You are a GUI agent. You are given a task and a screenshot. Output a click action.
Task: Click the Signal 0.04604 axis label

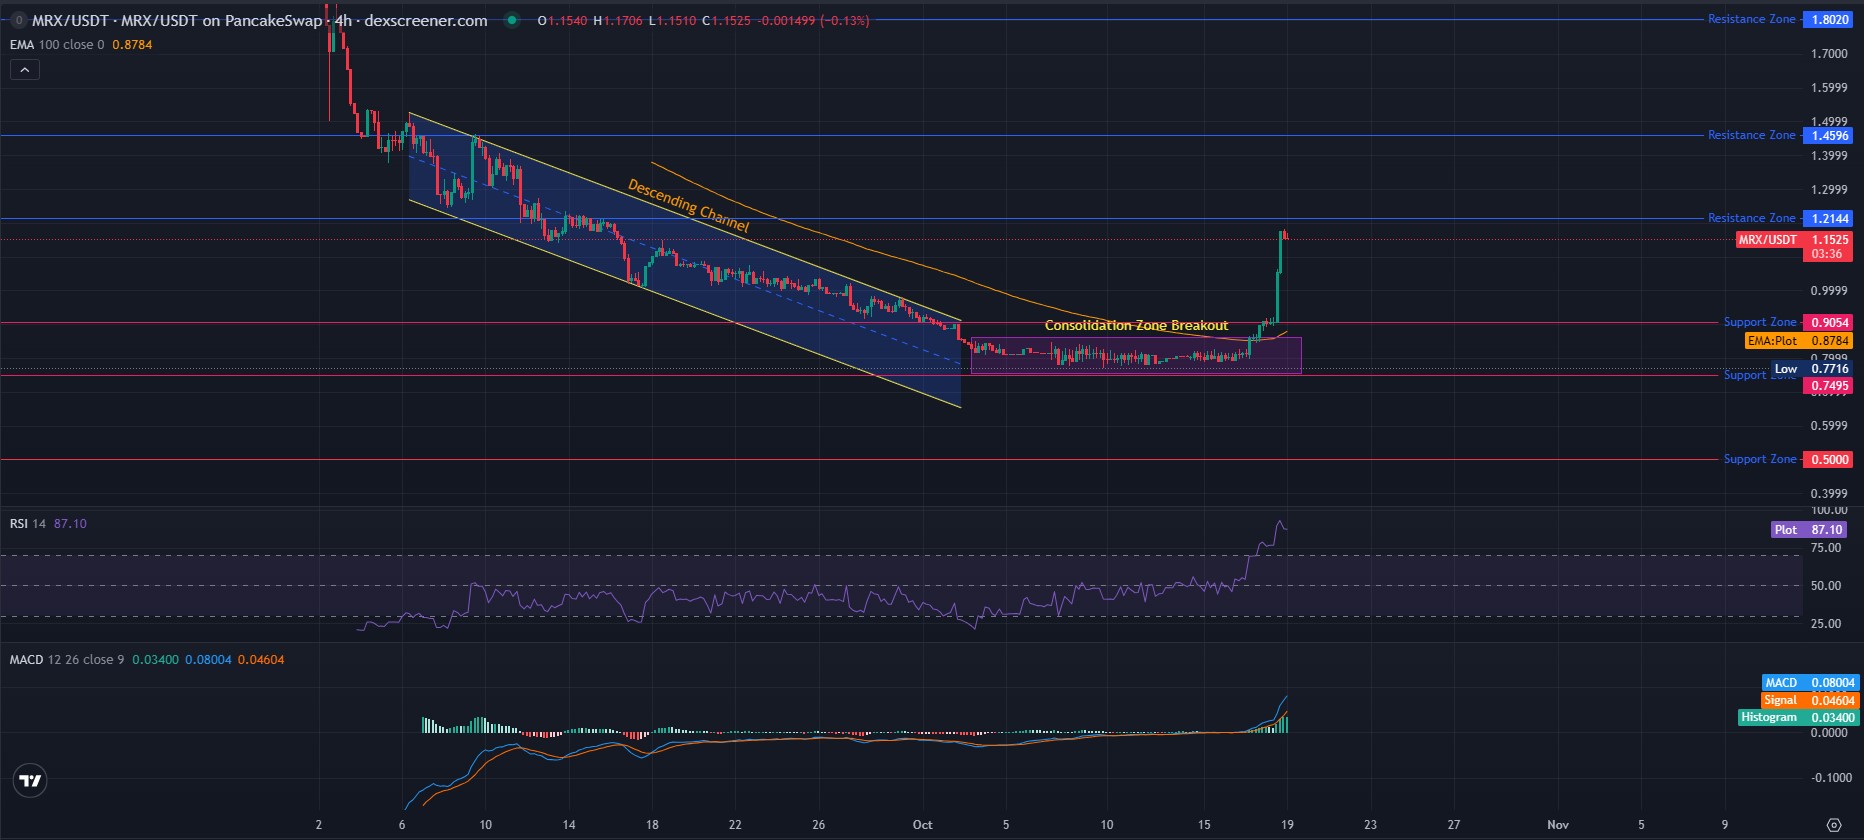tap(1810, 700)
